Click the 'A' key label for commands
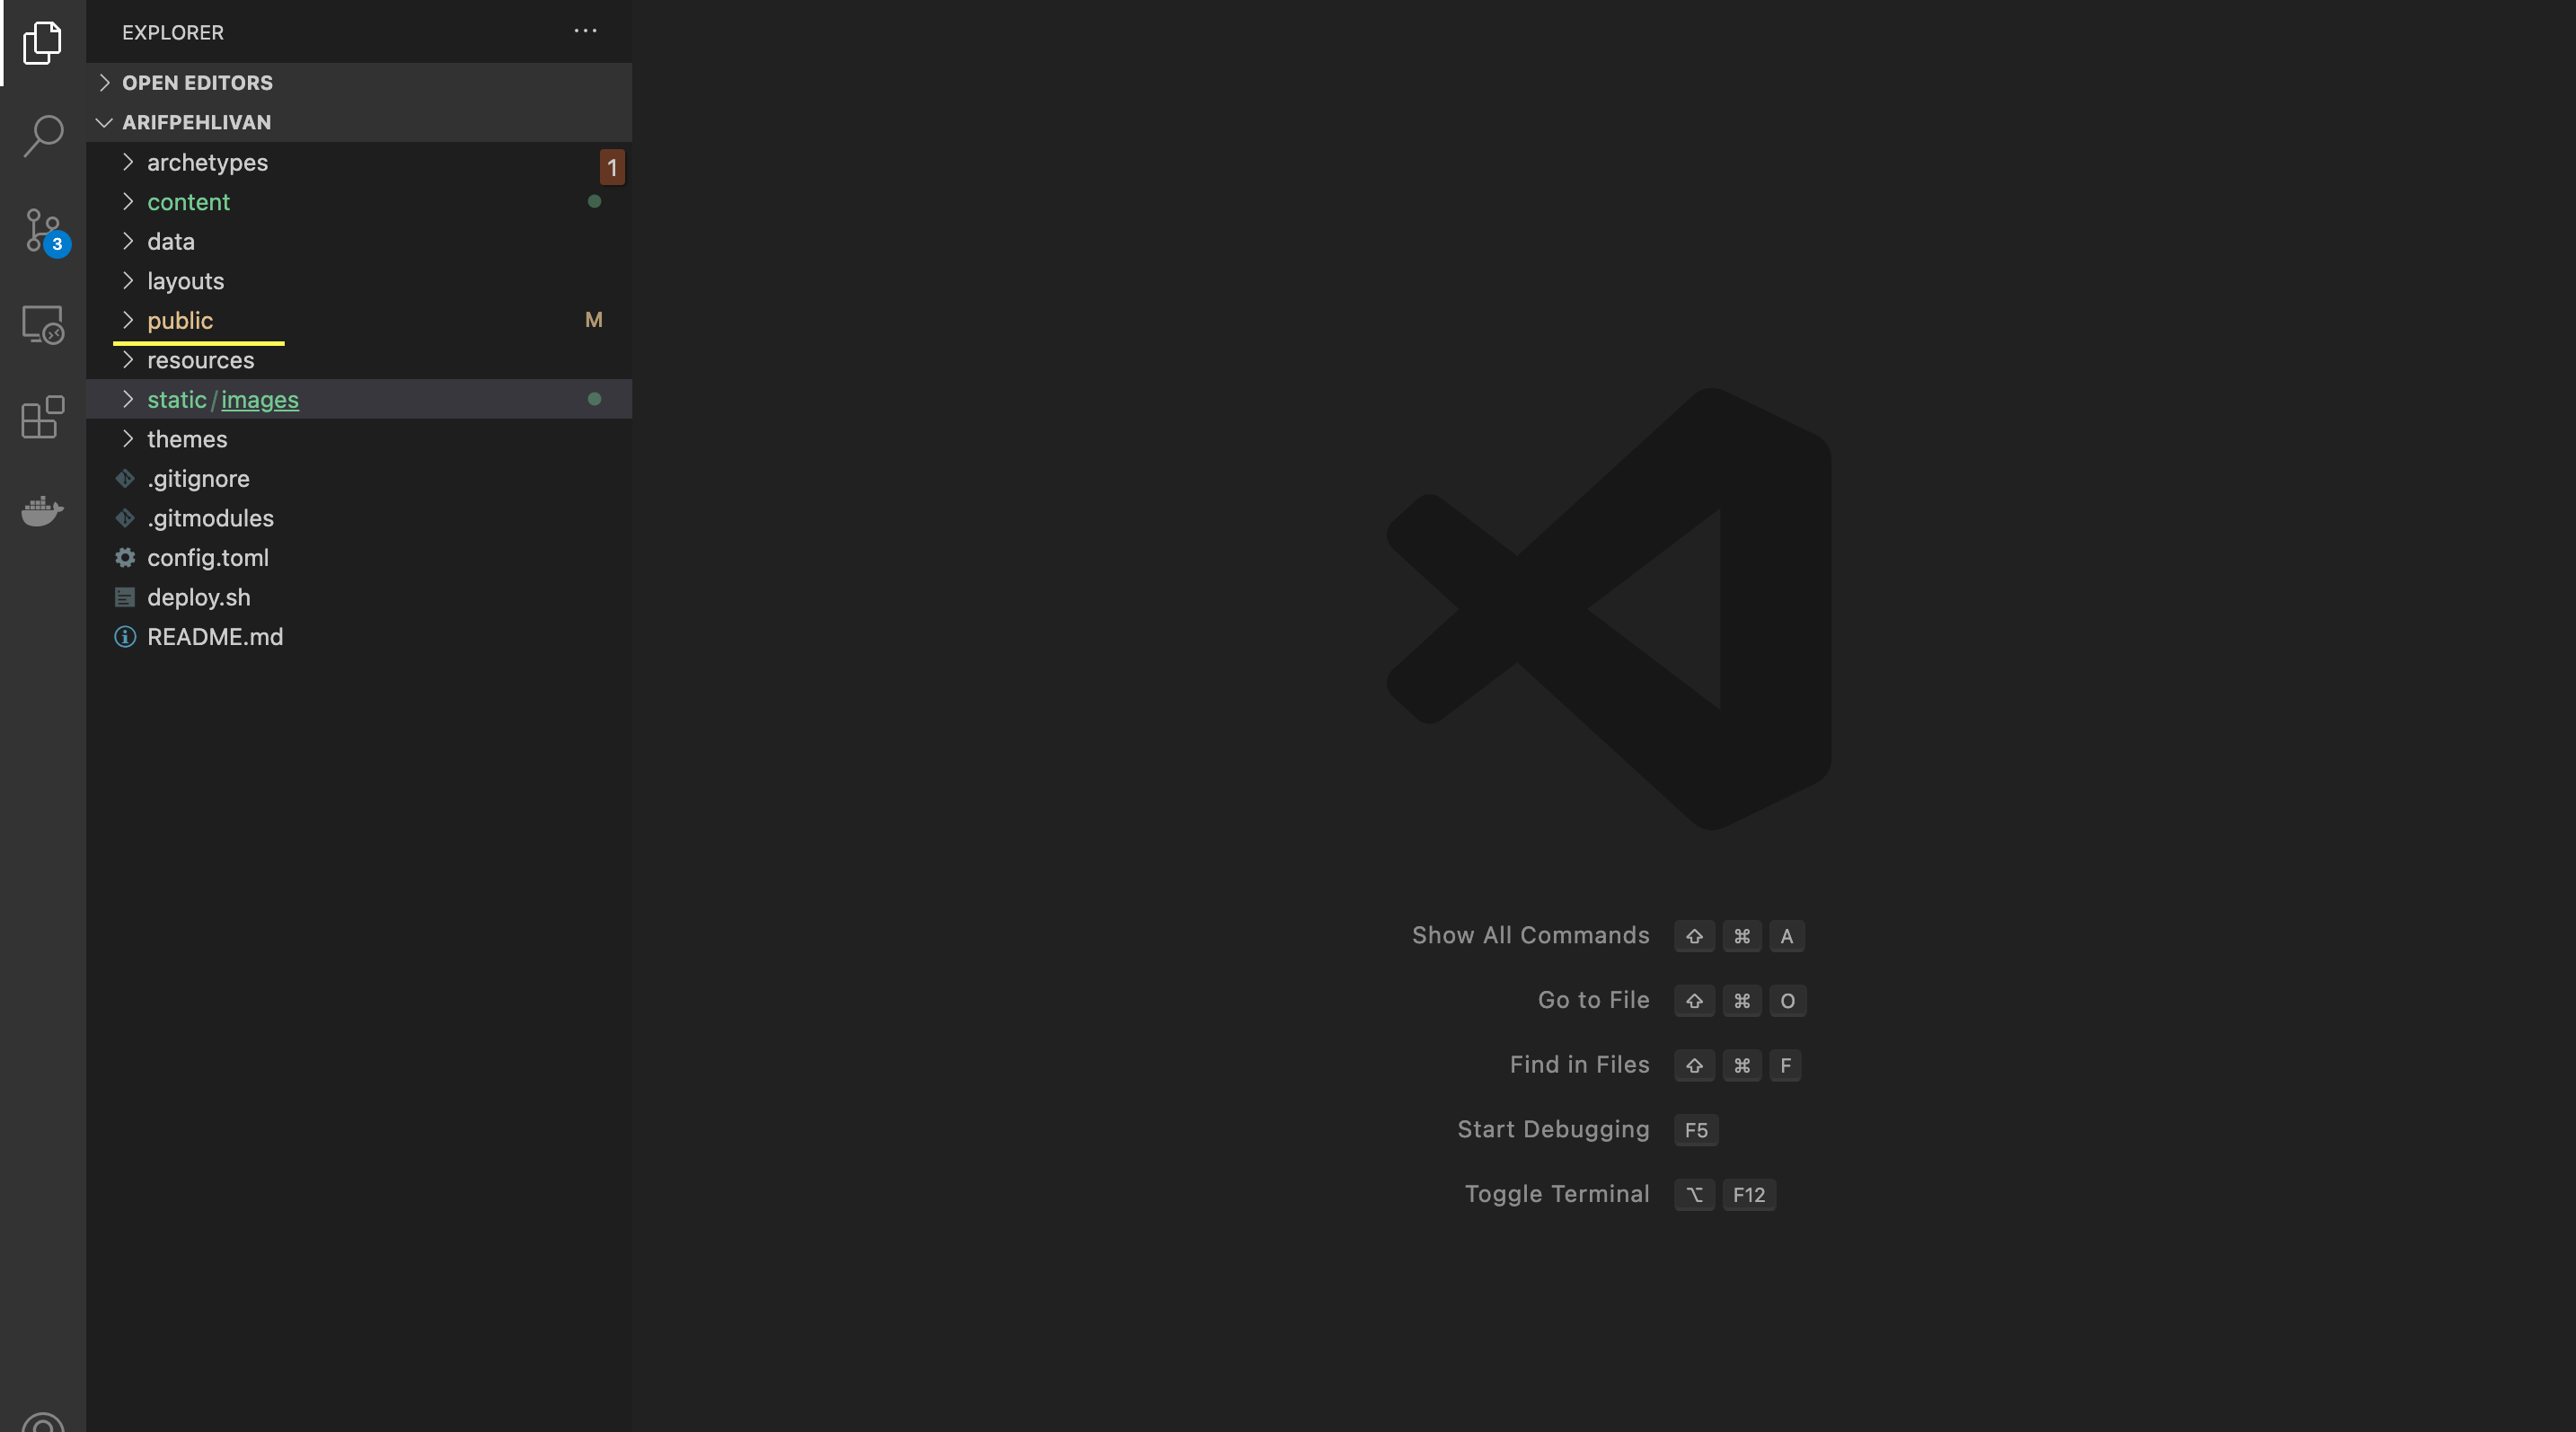2576x1432 pixels. point(1787,937)
